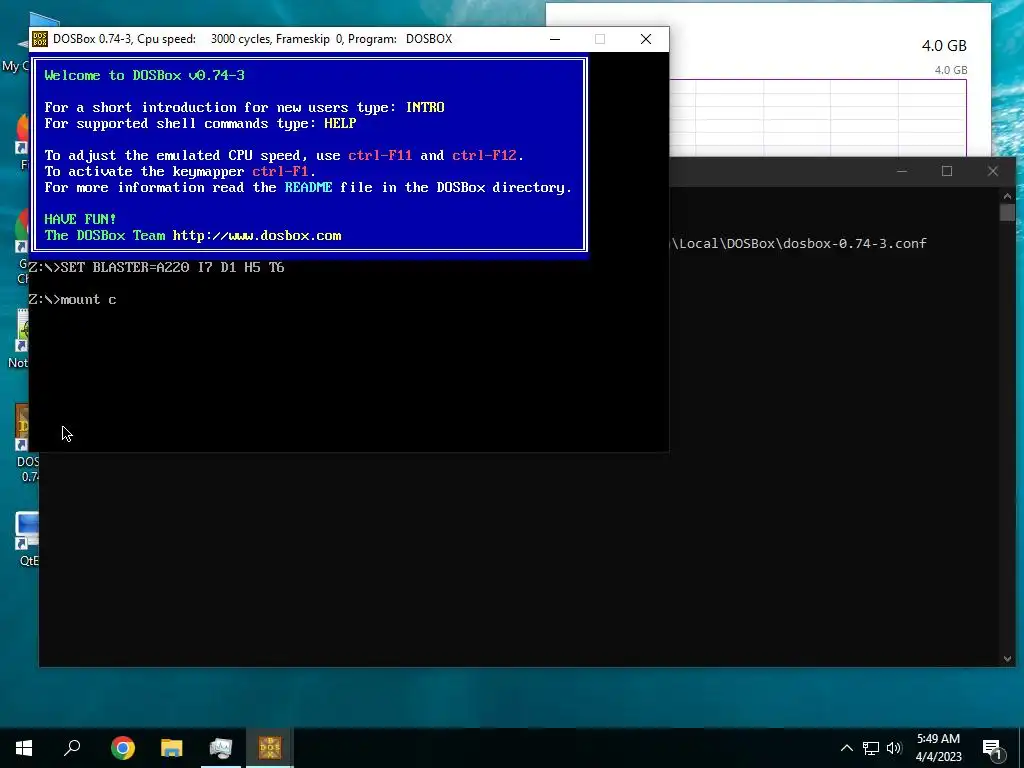Click the 'HAVE FUN!' line in the banner
This screenshot has width=1024, height=768.
pos(80,219)
